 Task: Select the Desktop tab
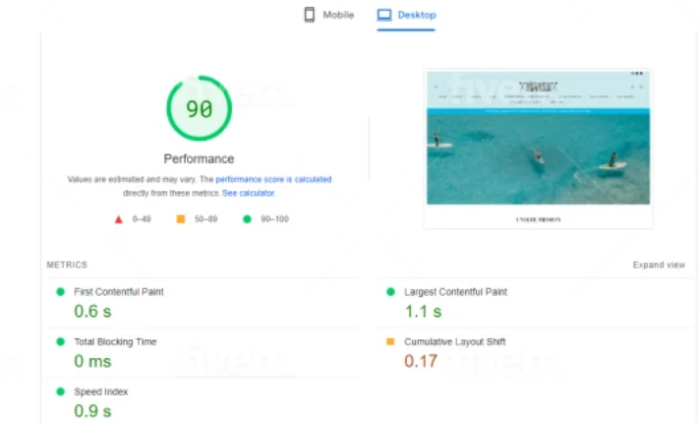(406, 15)
